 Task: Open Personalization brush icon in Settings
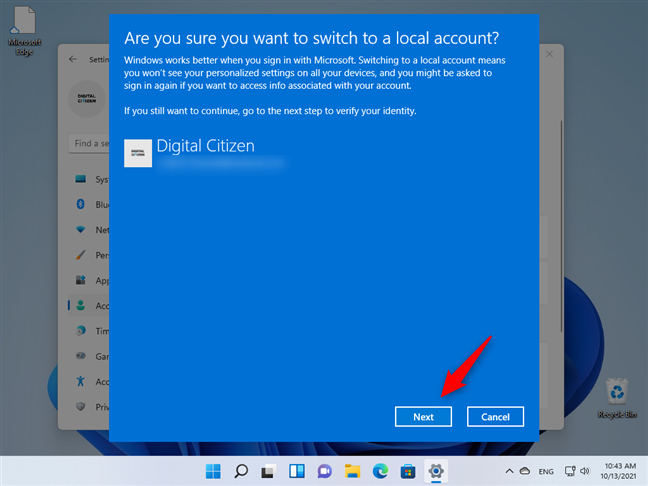81,255
